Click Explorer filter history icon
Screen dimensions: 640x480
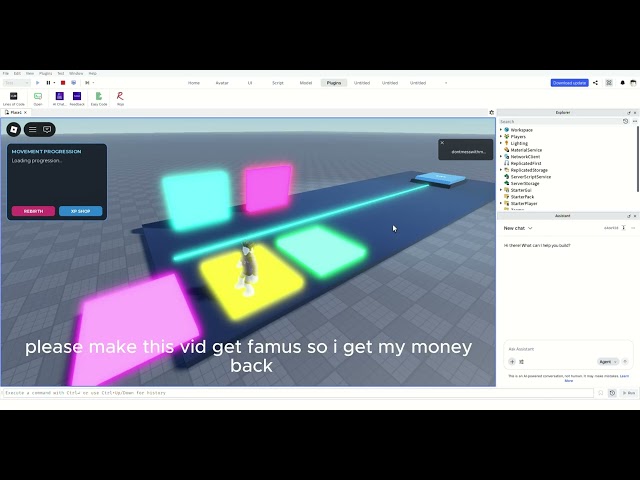625,121
